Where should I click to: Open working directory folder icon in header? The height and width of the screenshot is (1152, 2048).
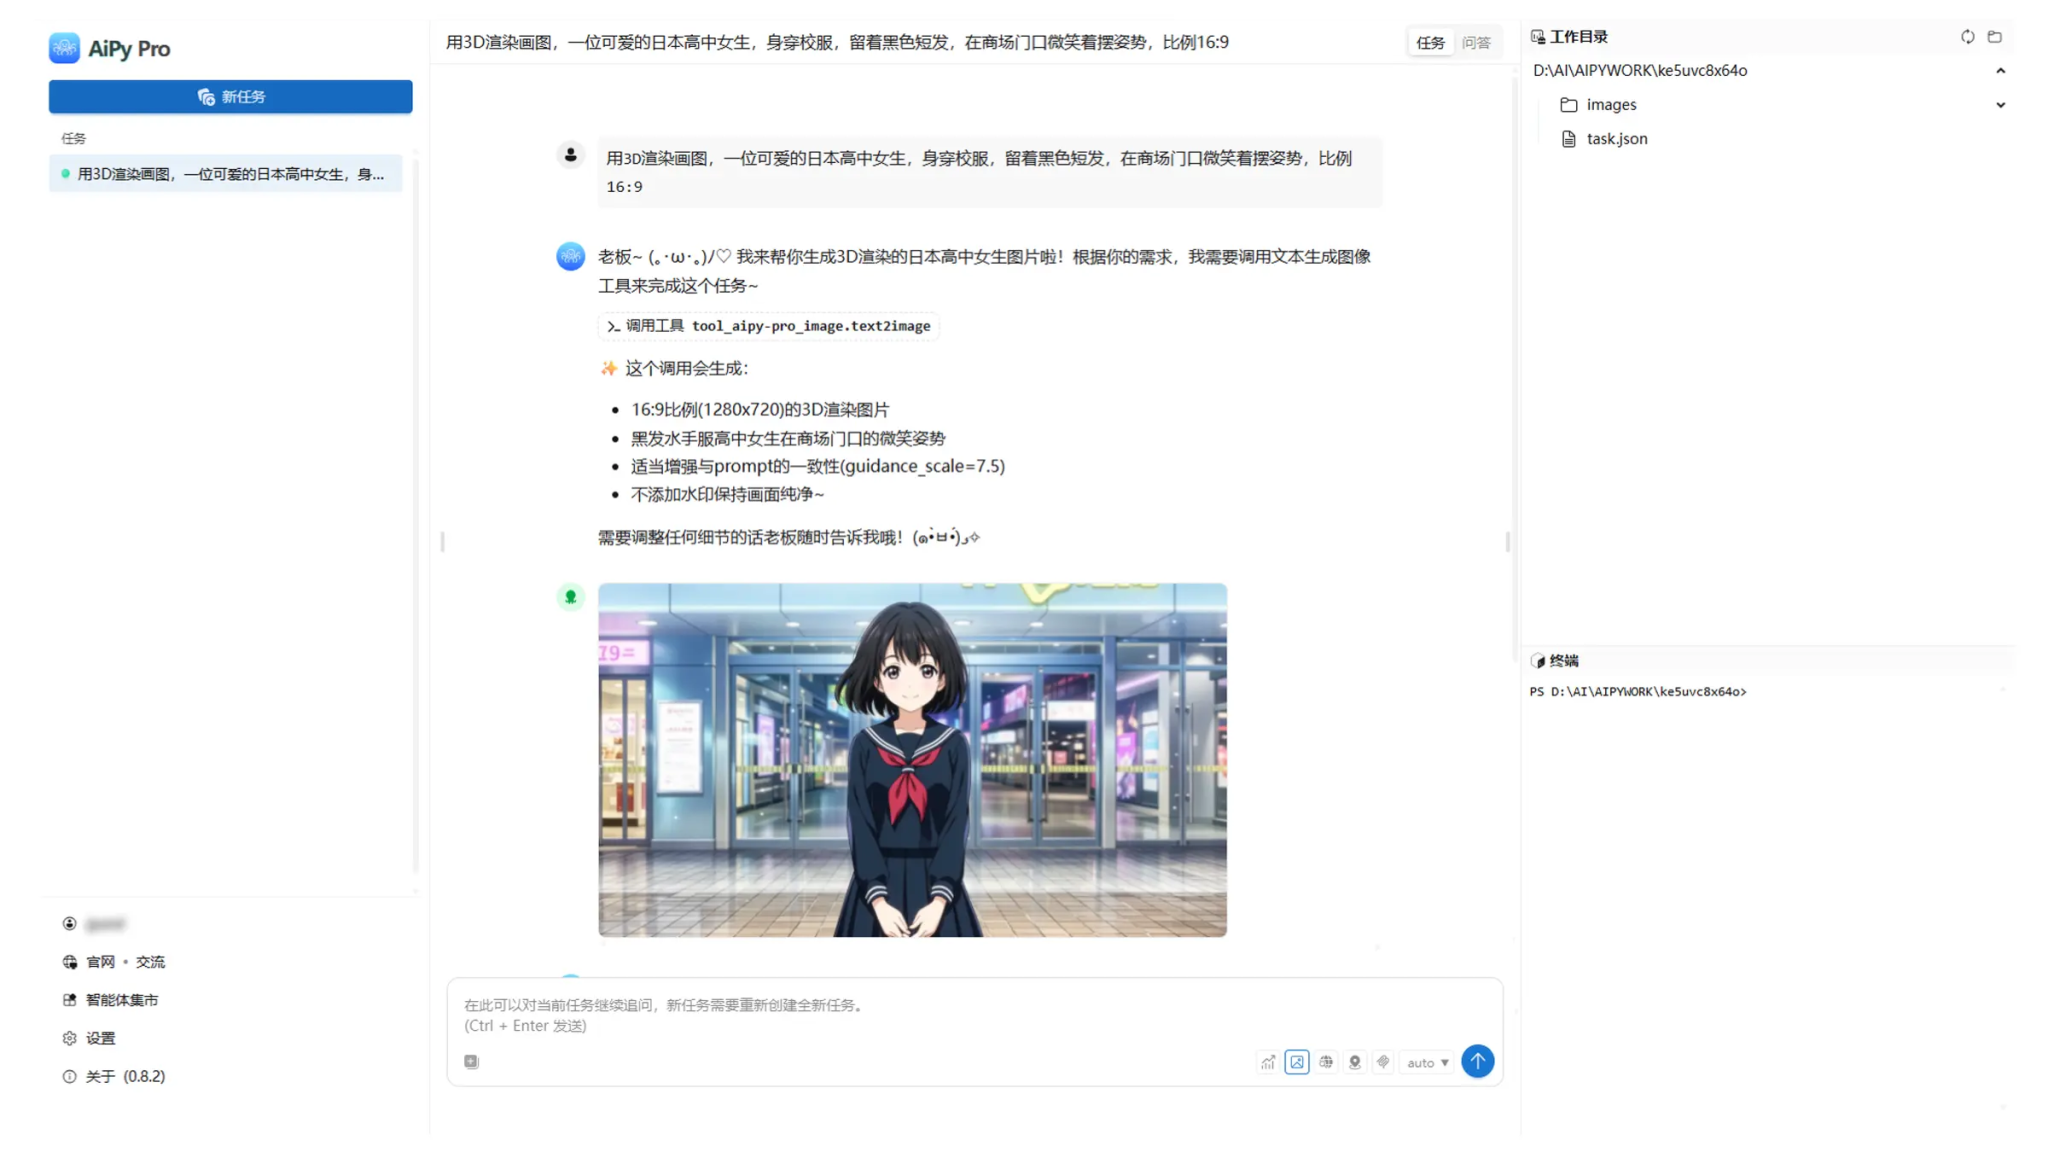coord(1995,37)
